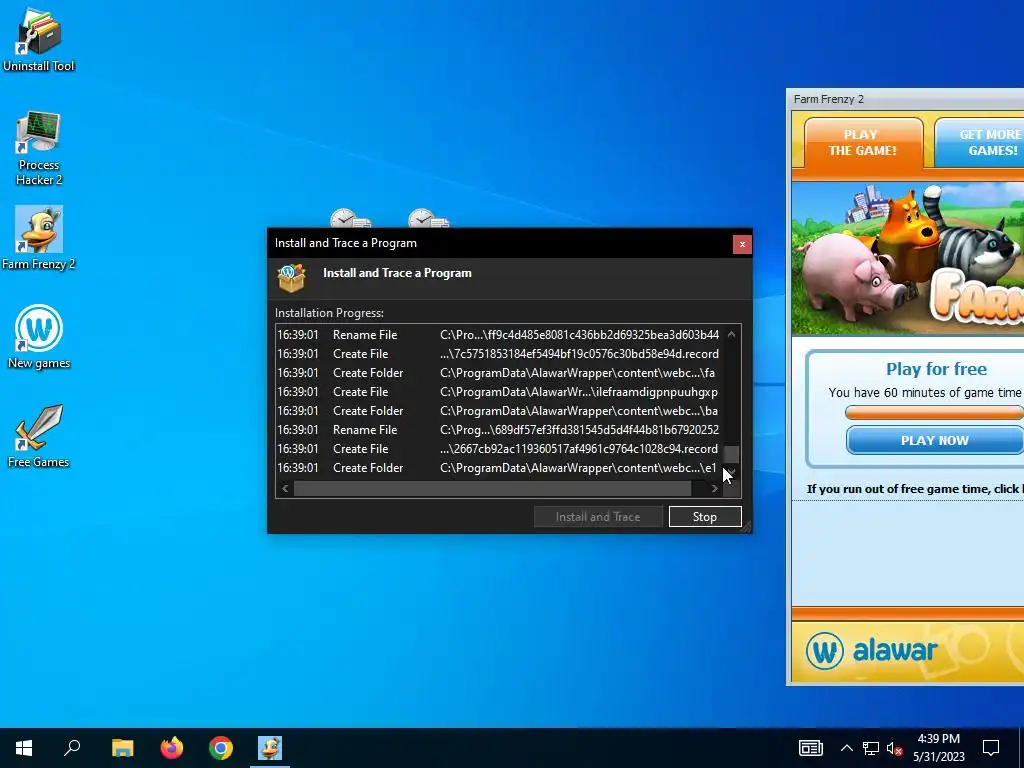
Task: Close the Install and Trace dialog
Action: [742, 244]
